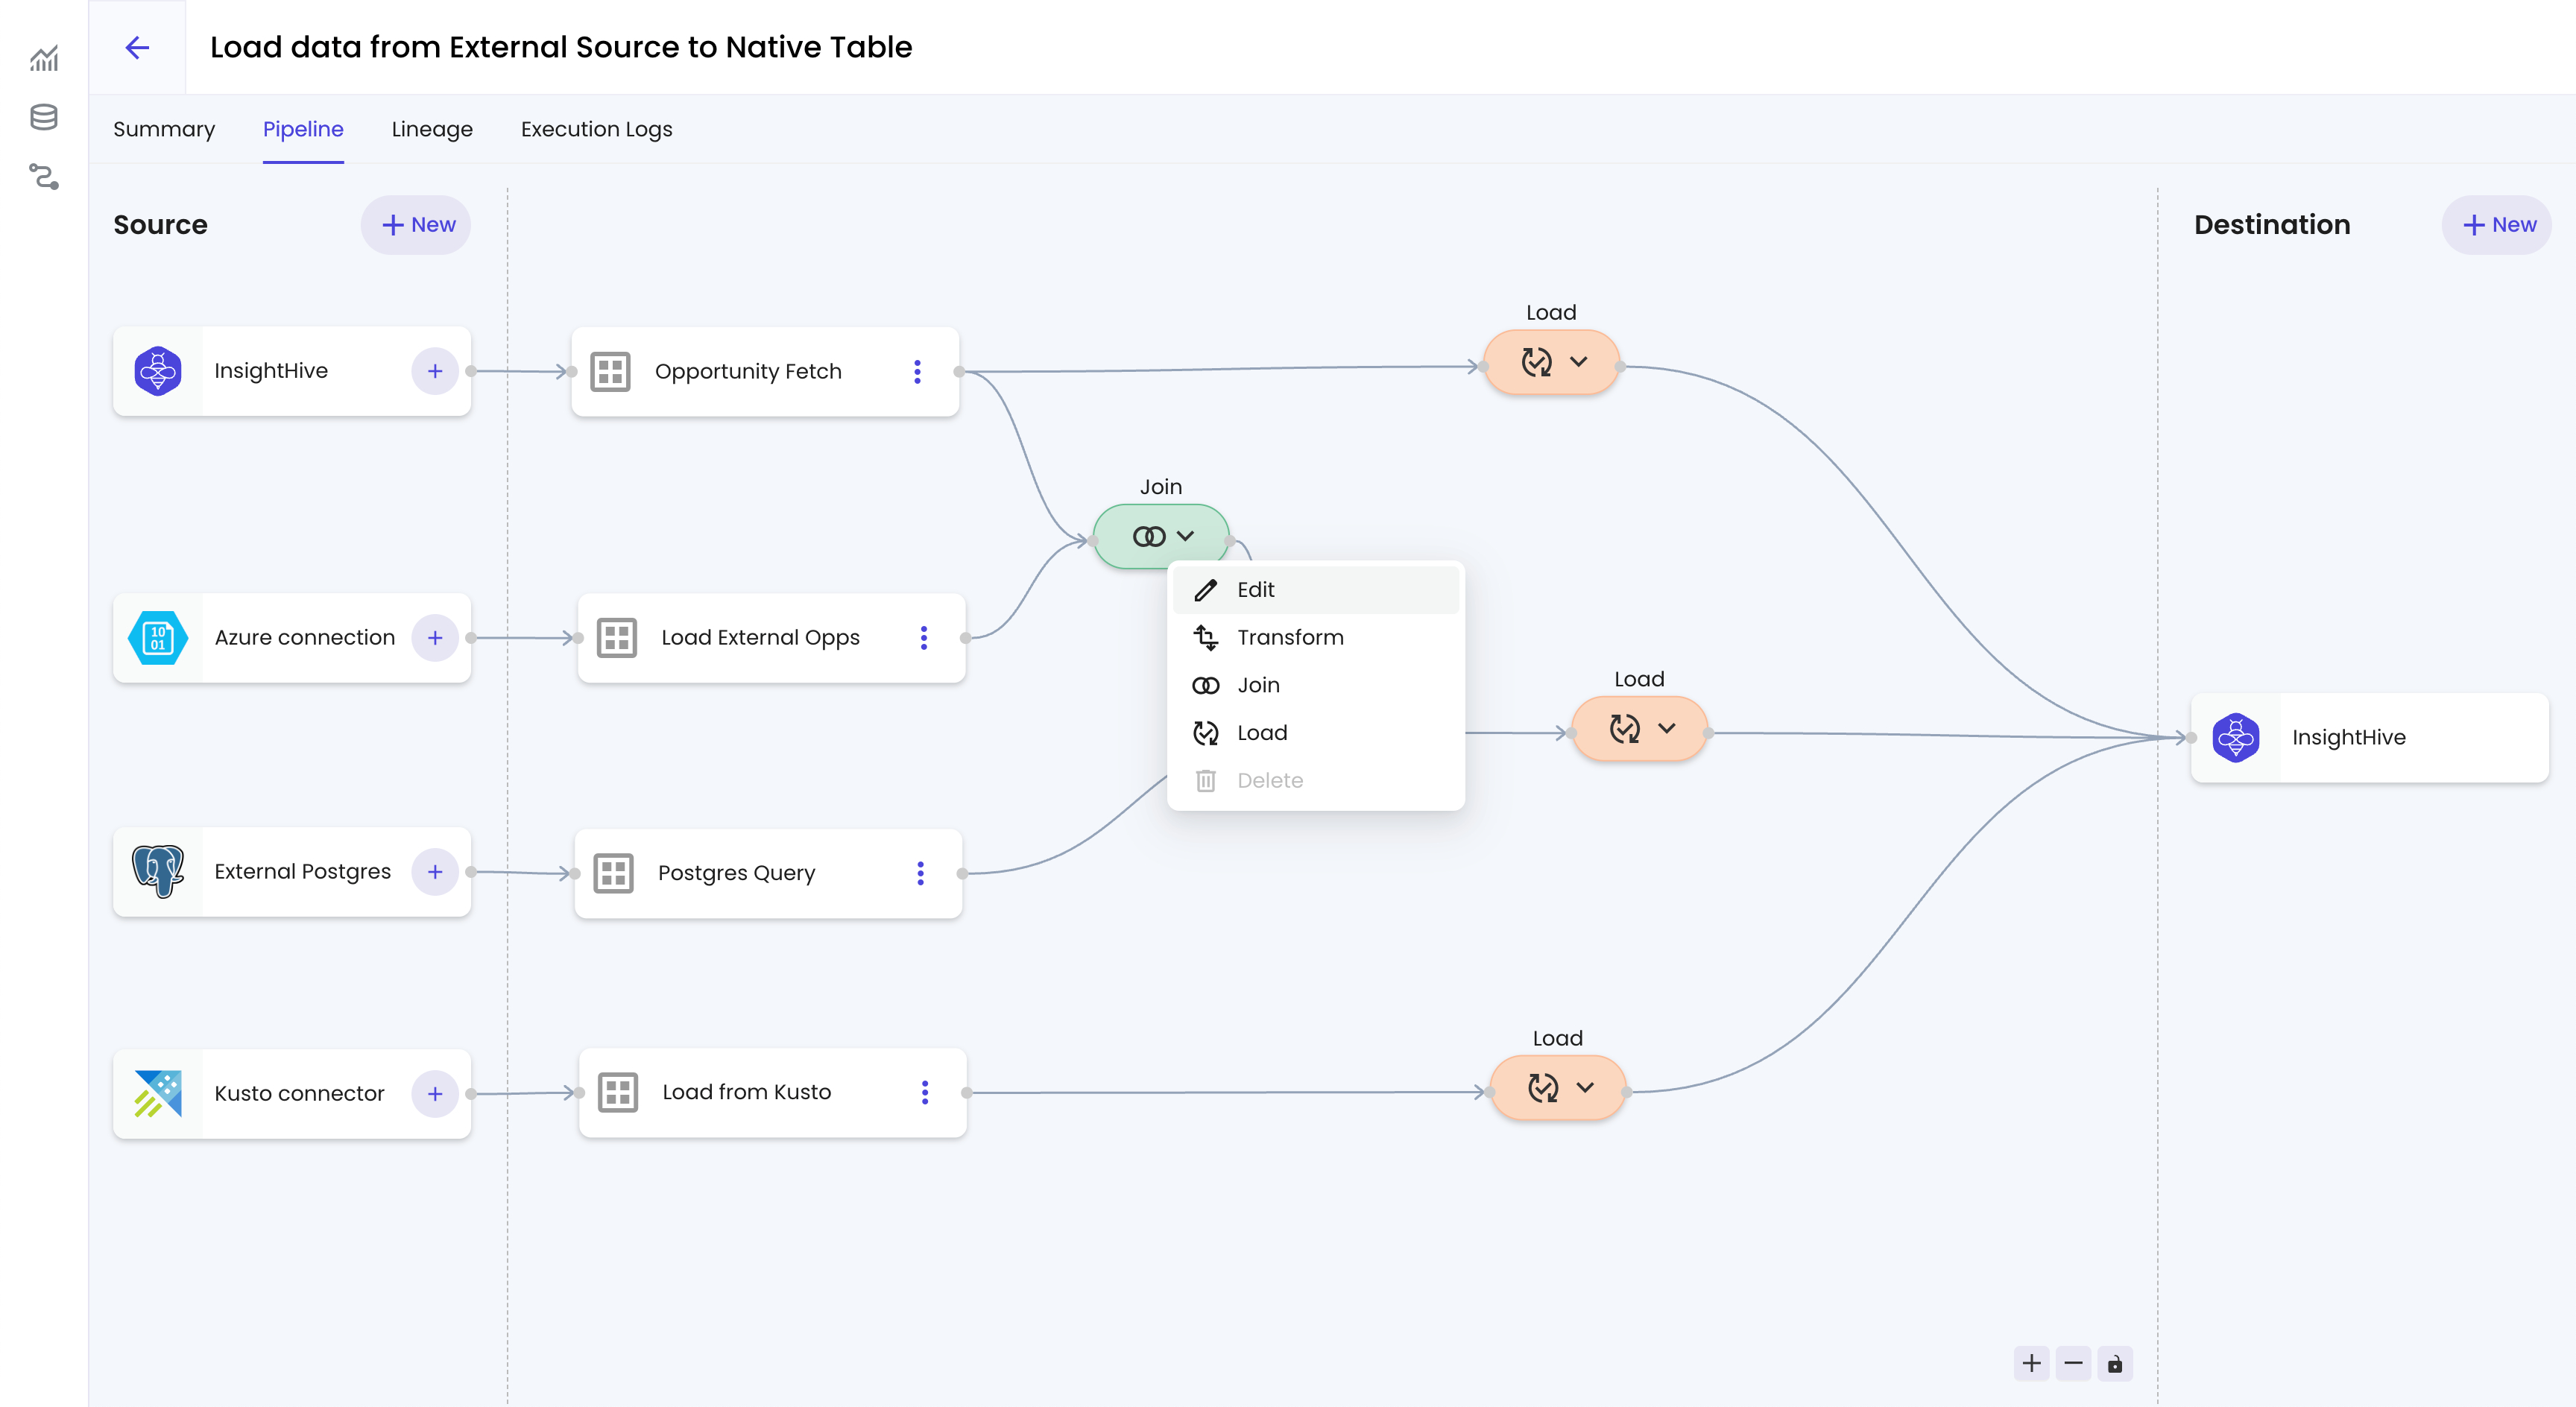Click the Kusto connector icon

pyautogui.click(x=158, y=1093)
